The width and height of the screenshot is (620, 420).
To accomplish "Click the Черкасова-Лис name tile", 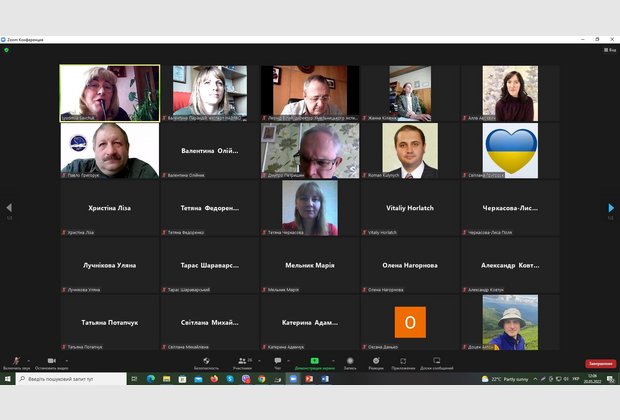I will coord(510,208).
